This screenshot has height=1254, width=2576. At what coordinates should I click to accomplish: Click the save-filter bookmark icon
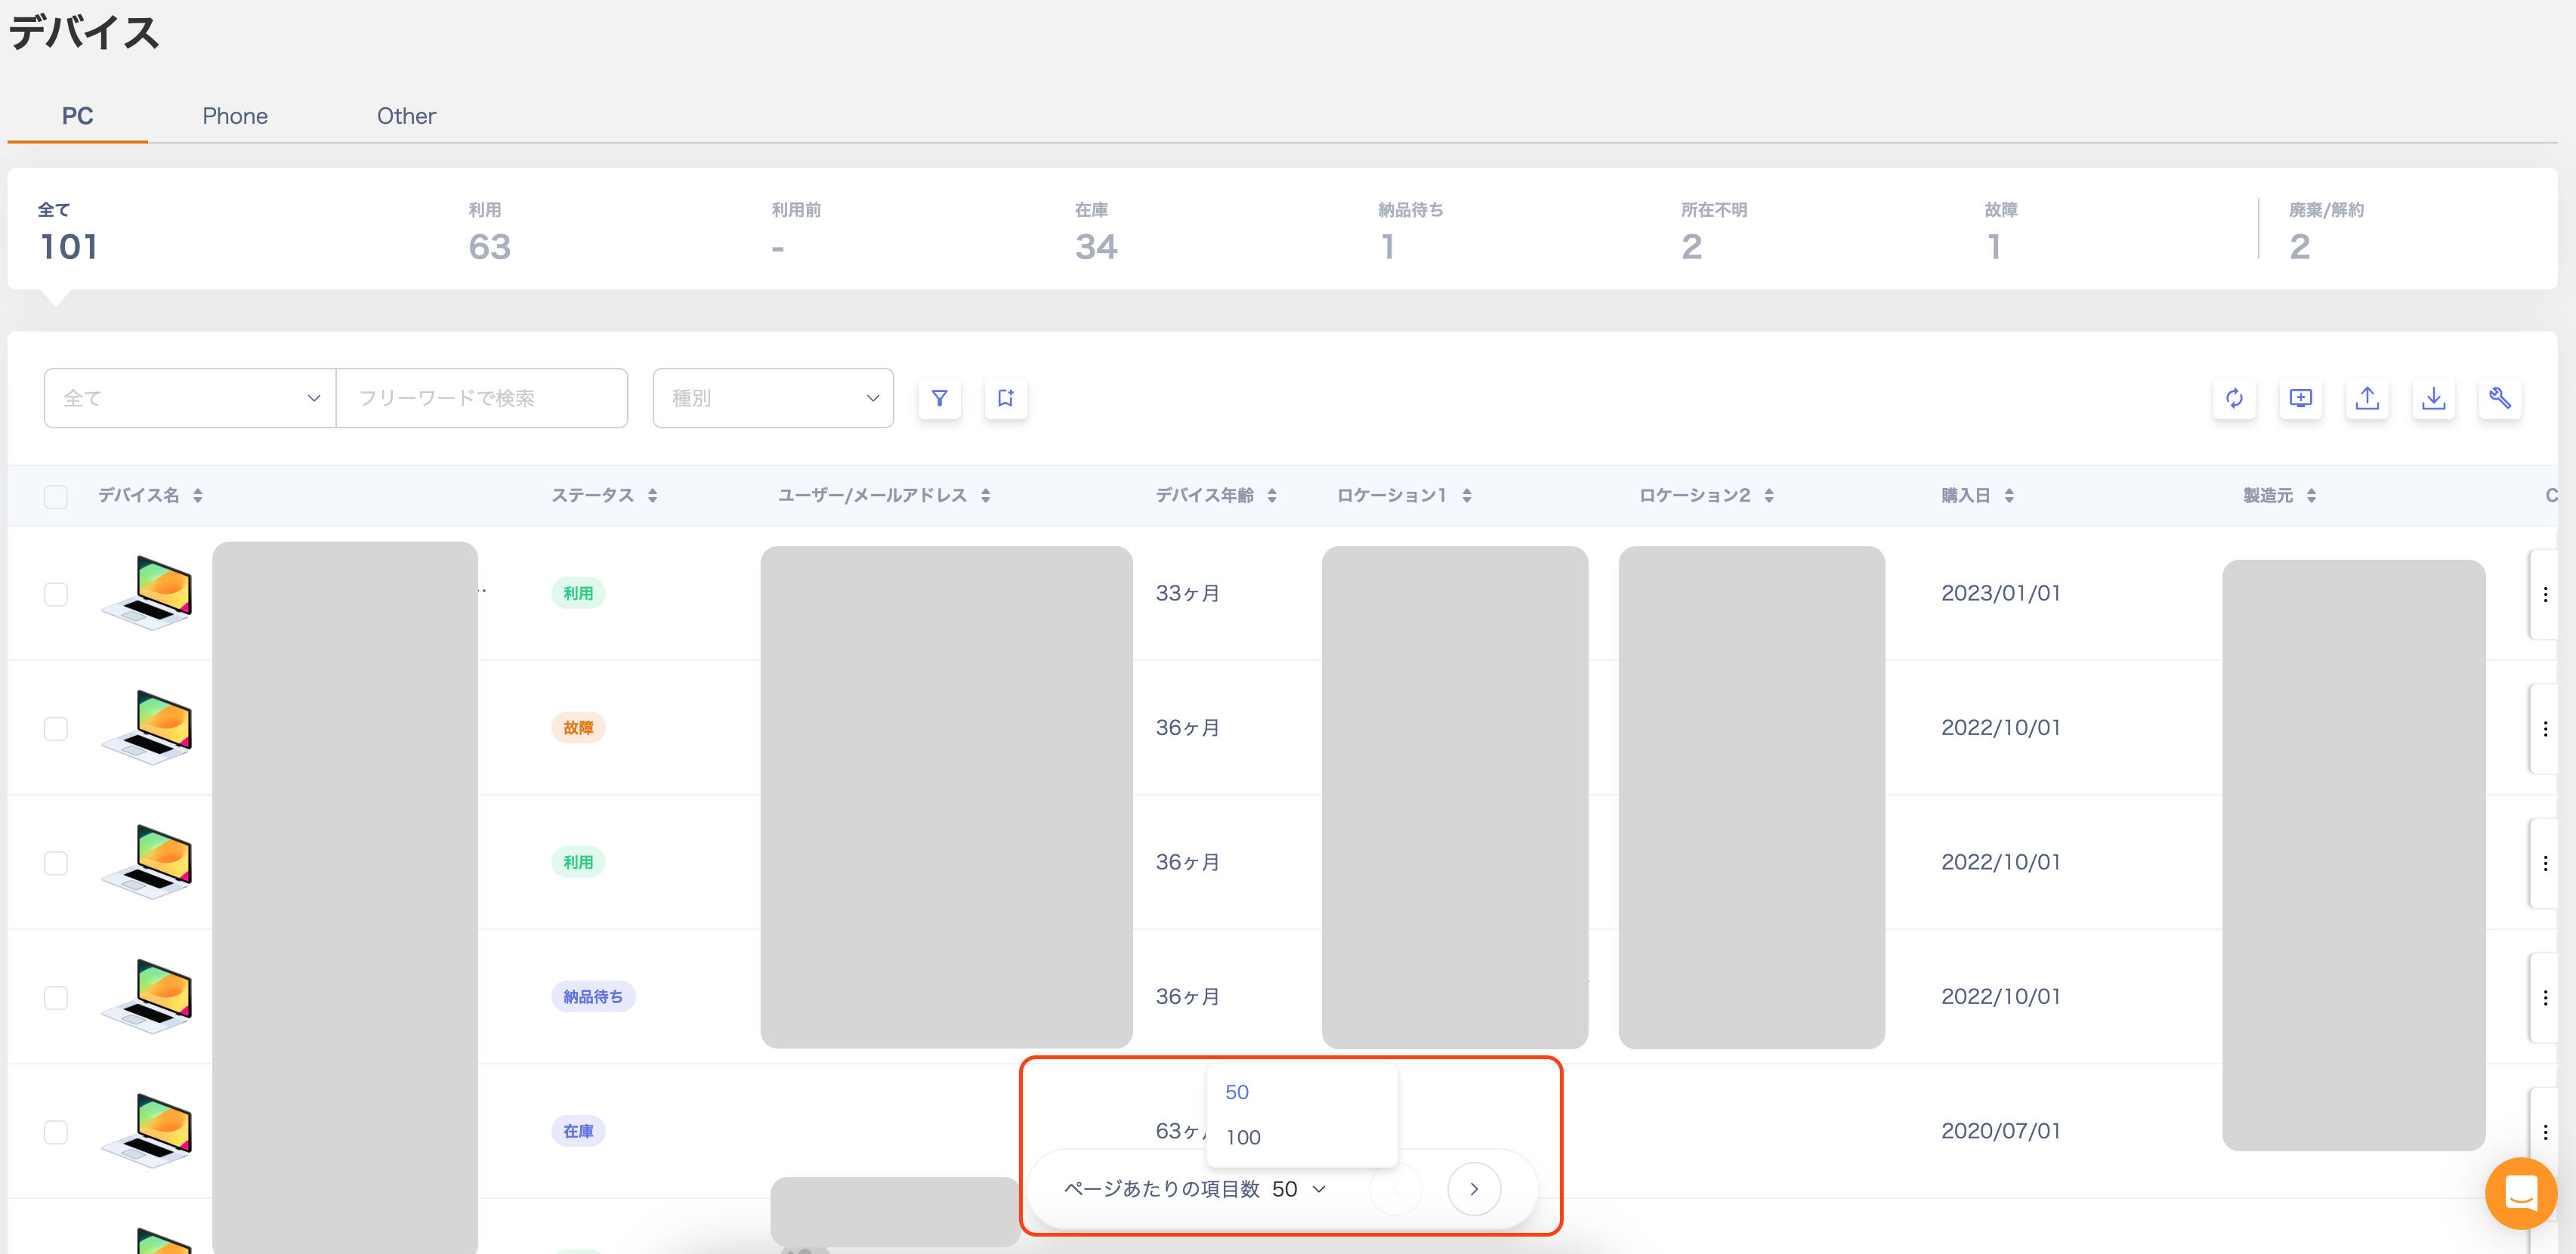click(x=1005, y=398)
